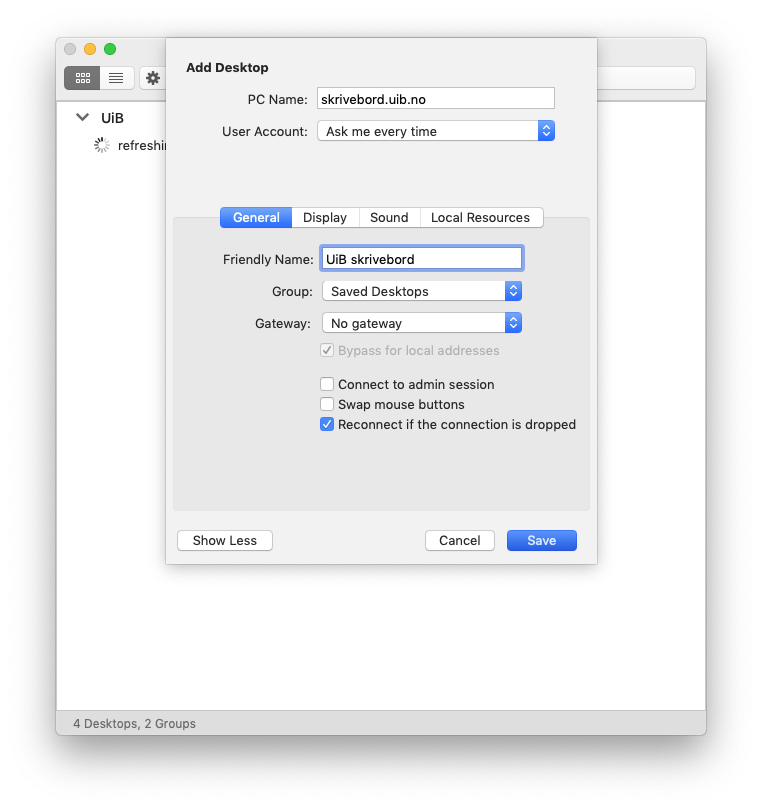Image resolution: width=762 pixels, height=809 pixels.
Task: Switch to list view icon
Action: pos(116,78)
